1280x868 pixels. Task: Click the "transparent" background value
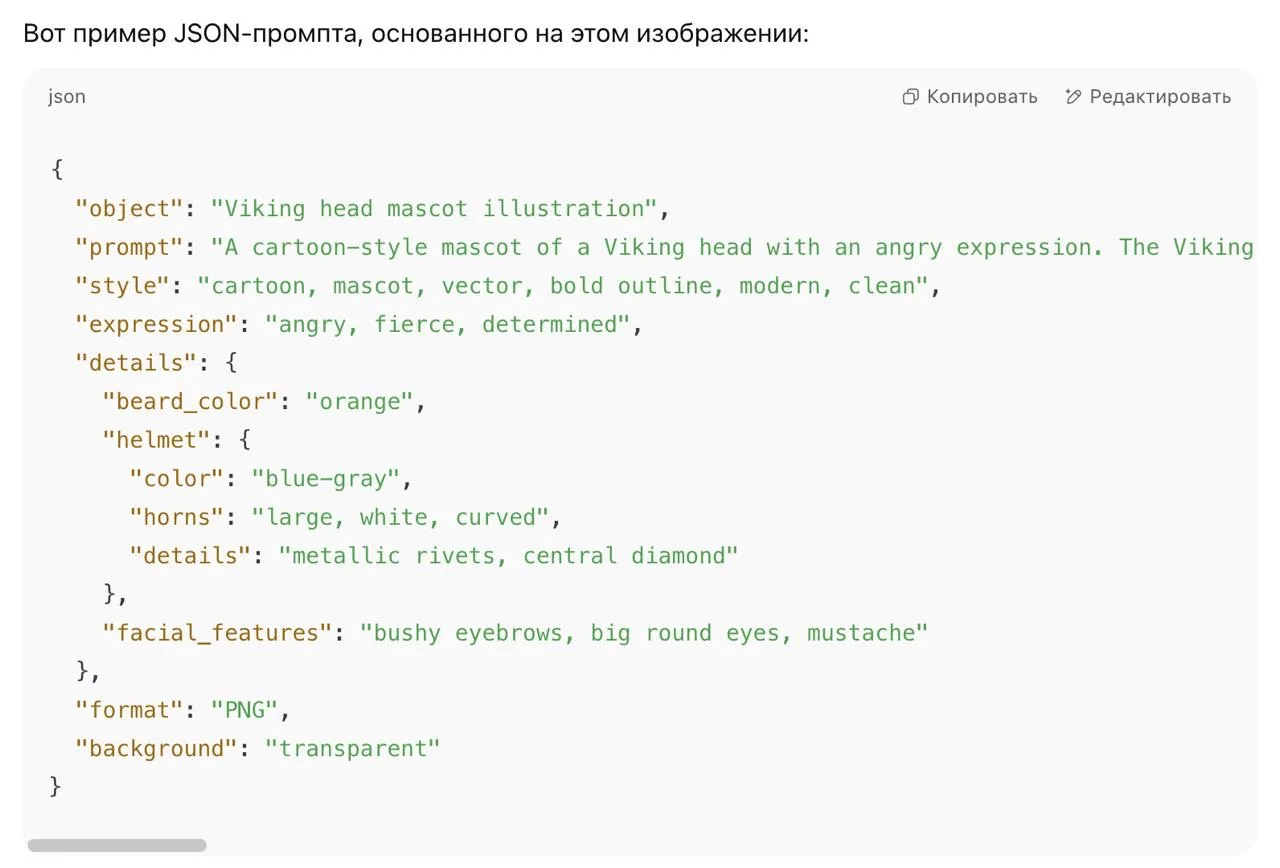(352, 749)
